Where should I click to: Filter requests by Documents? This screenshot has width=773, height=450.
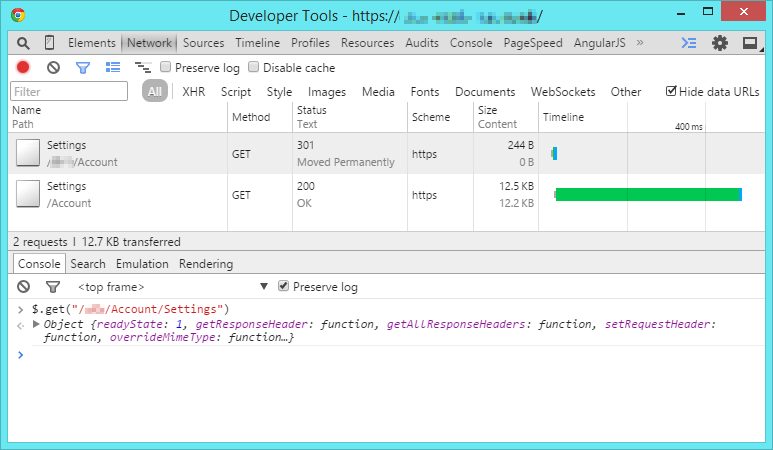tap(485, 92)
